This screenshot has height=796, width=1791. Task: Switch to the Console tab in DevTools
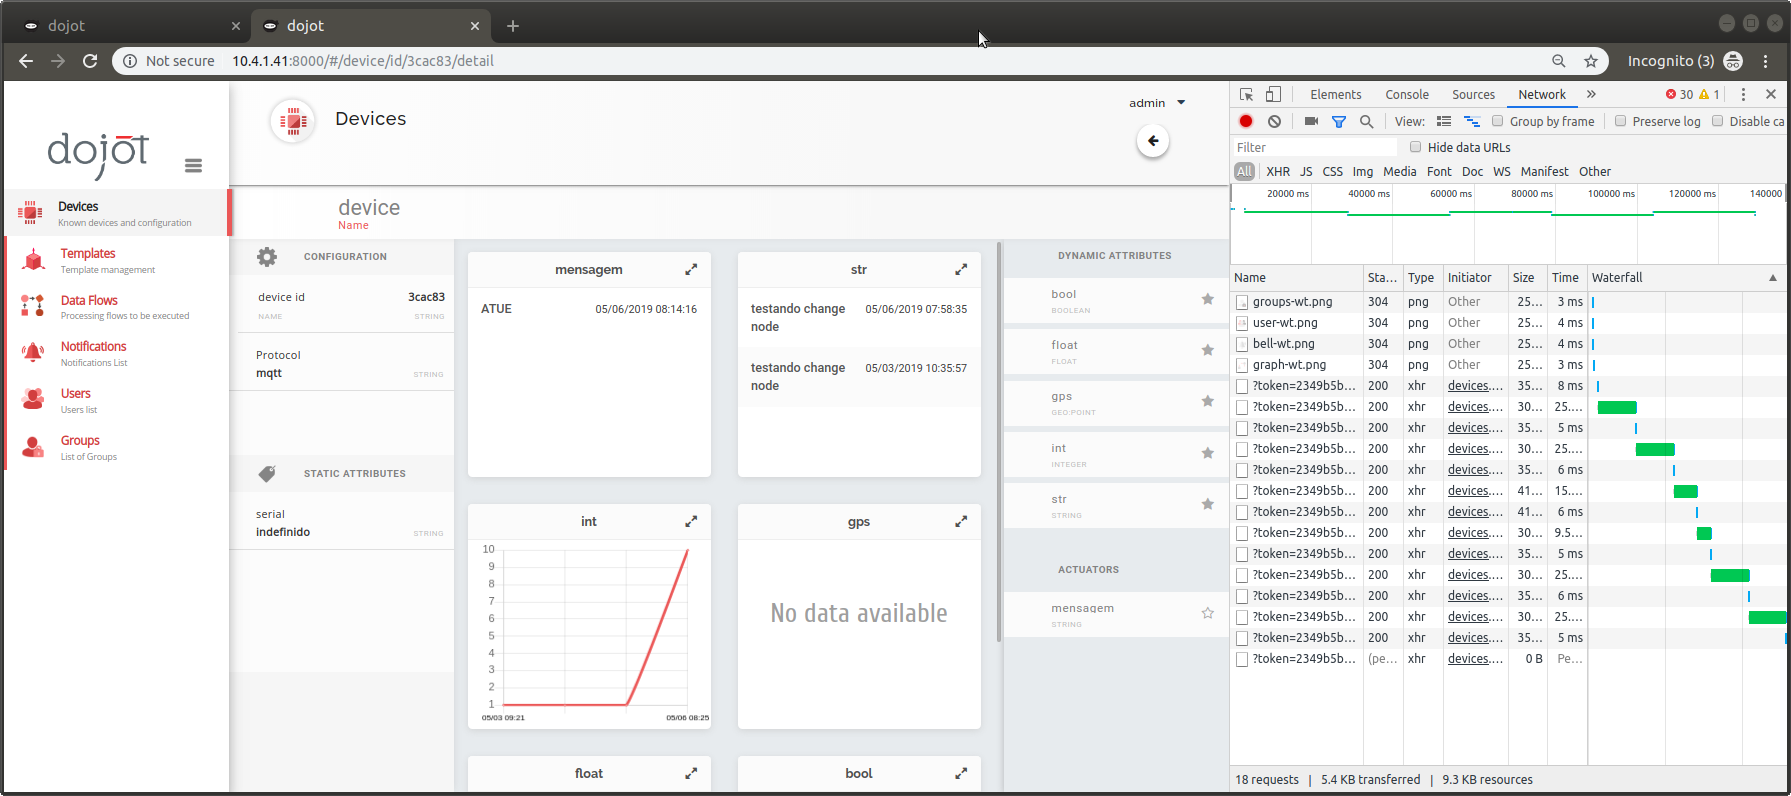[1407, 95]
